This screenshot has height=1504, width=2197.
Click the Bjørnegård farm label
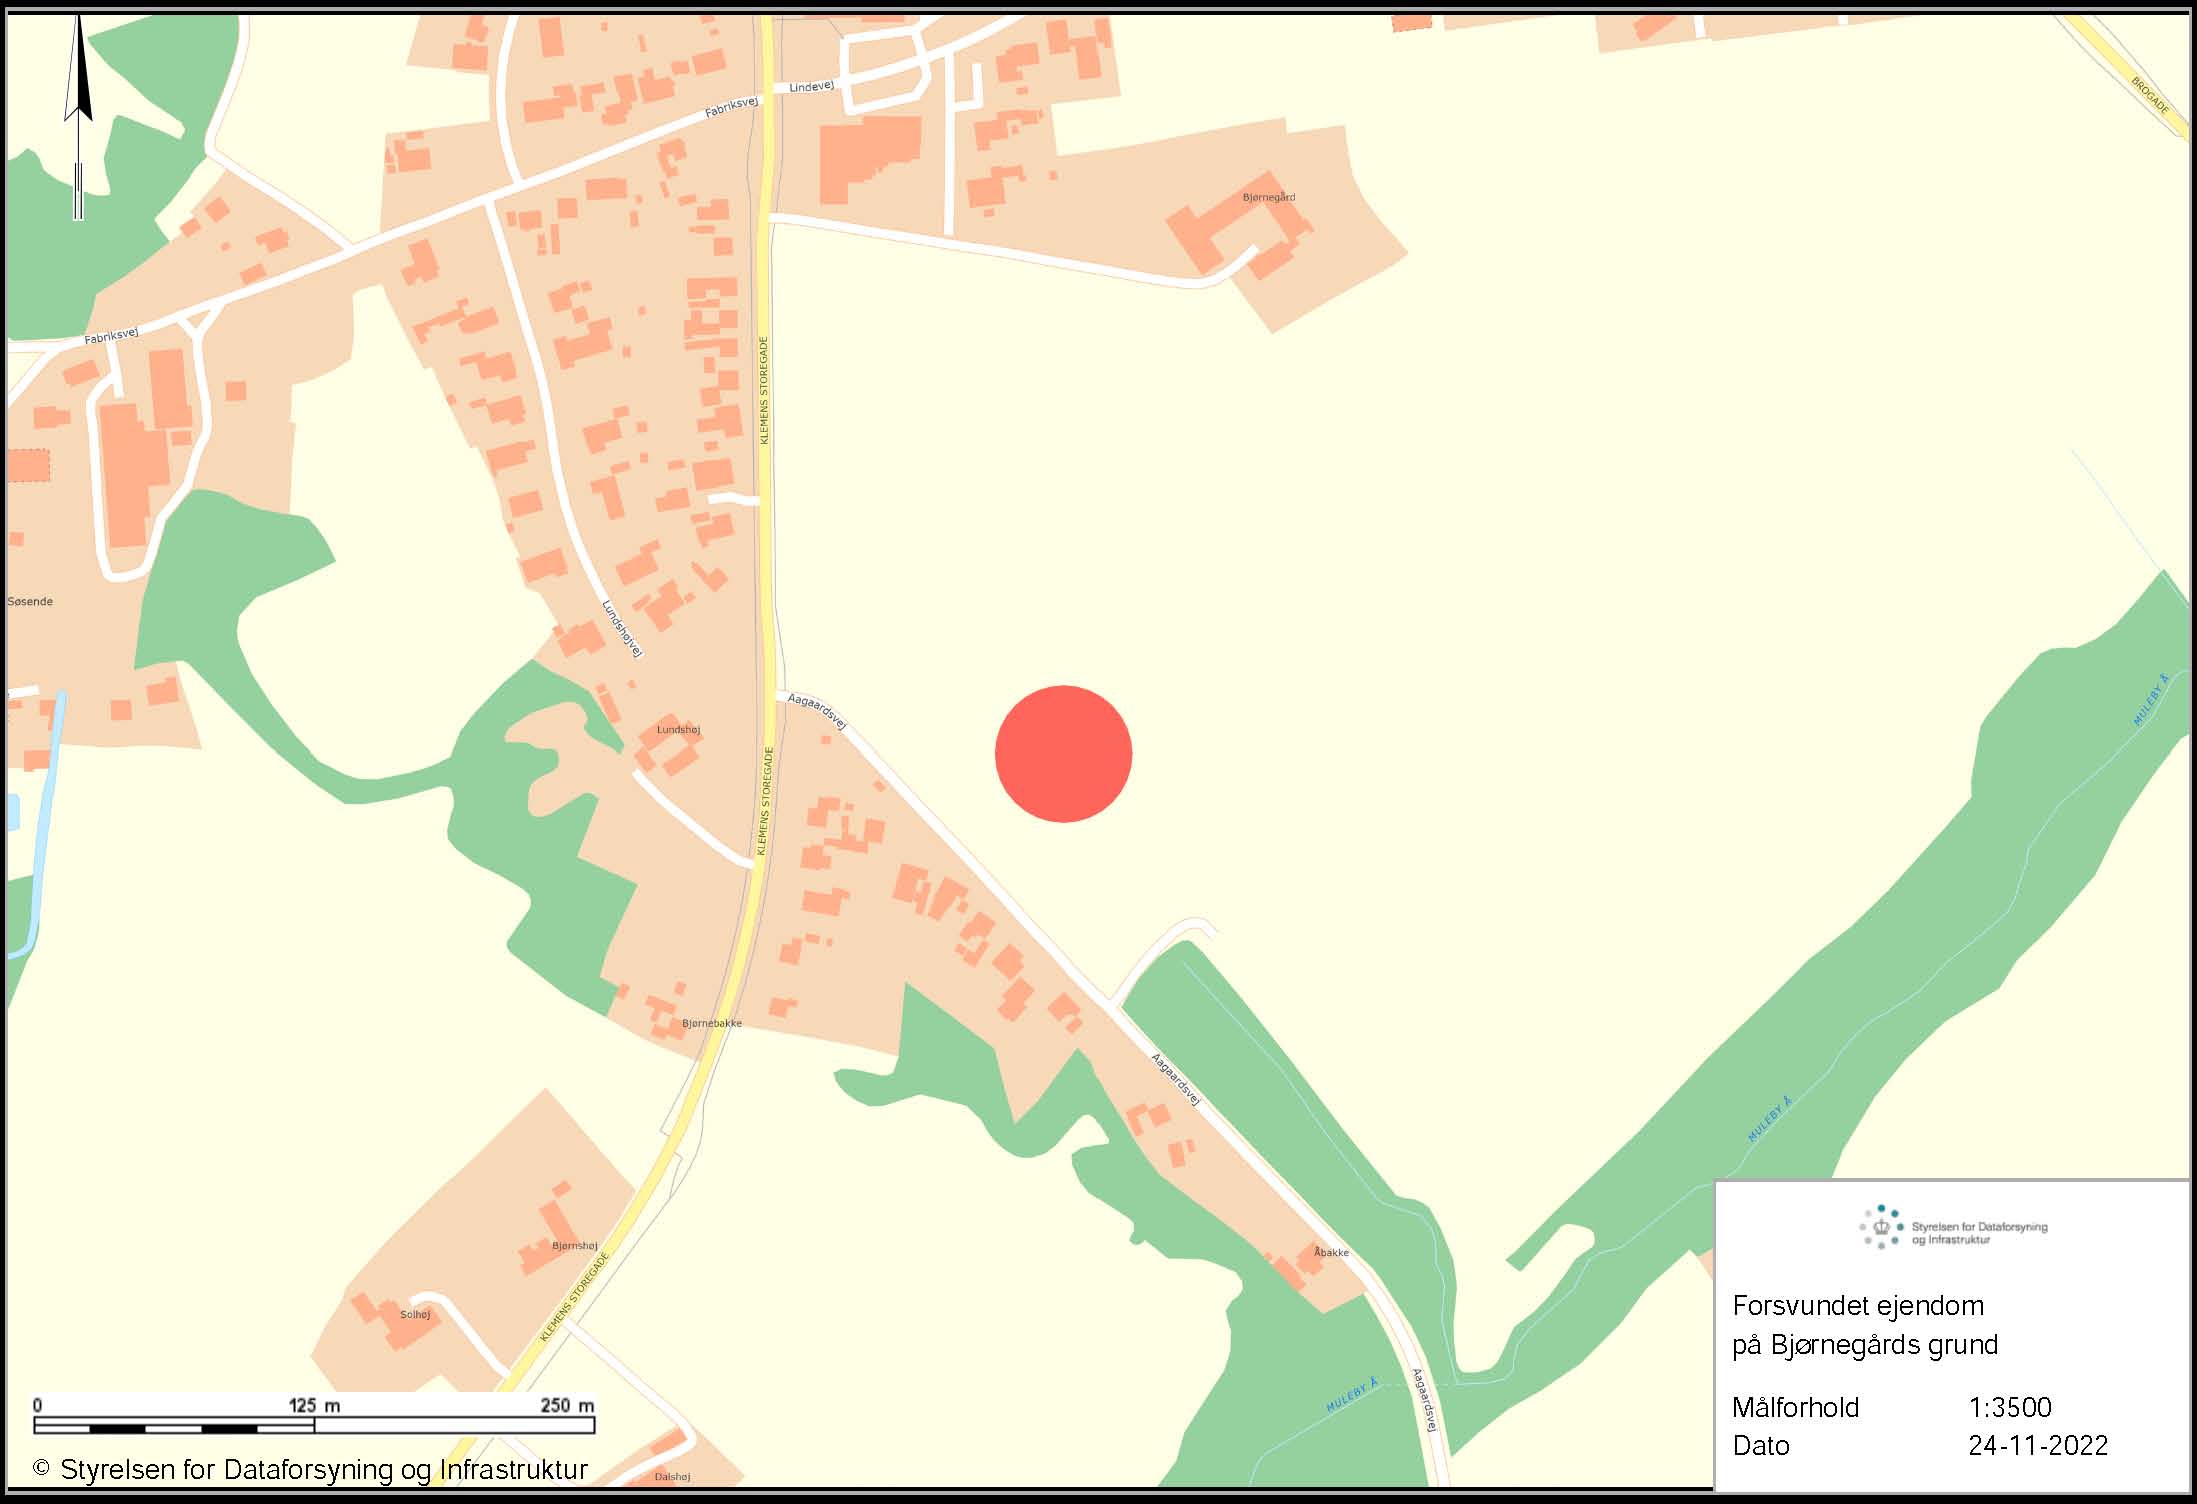tap(1268, 197)
